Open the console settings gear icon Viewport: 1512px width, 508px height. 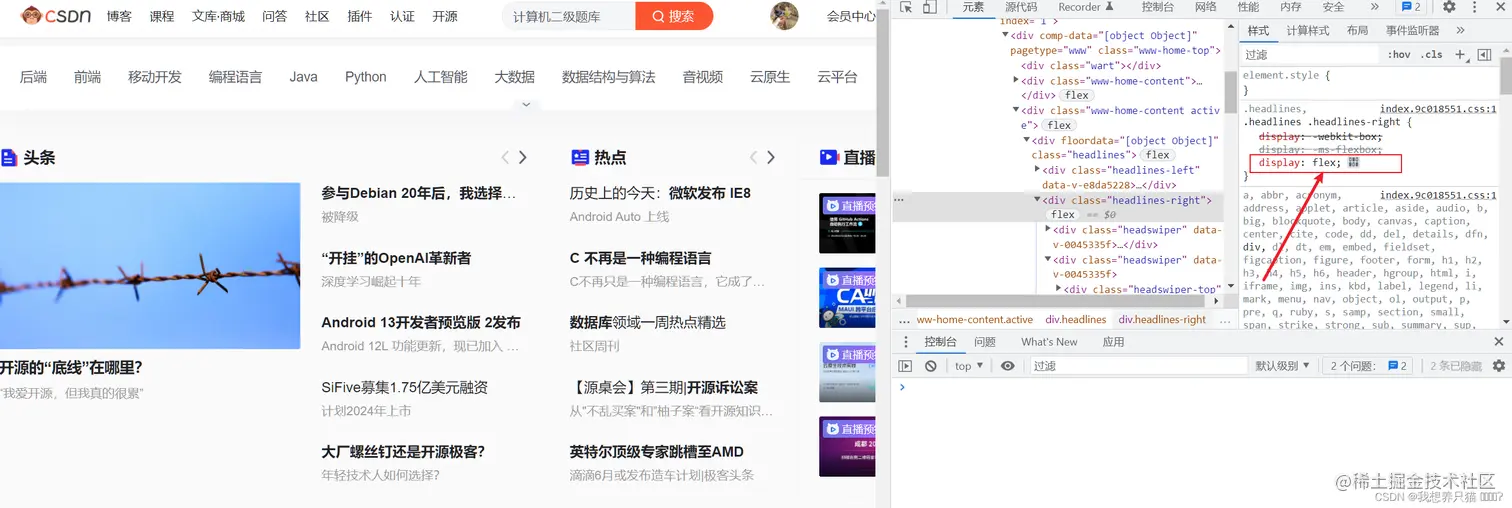coord(1498,366)
